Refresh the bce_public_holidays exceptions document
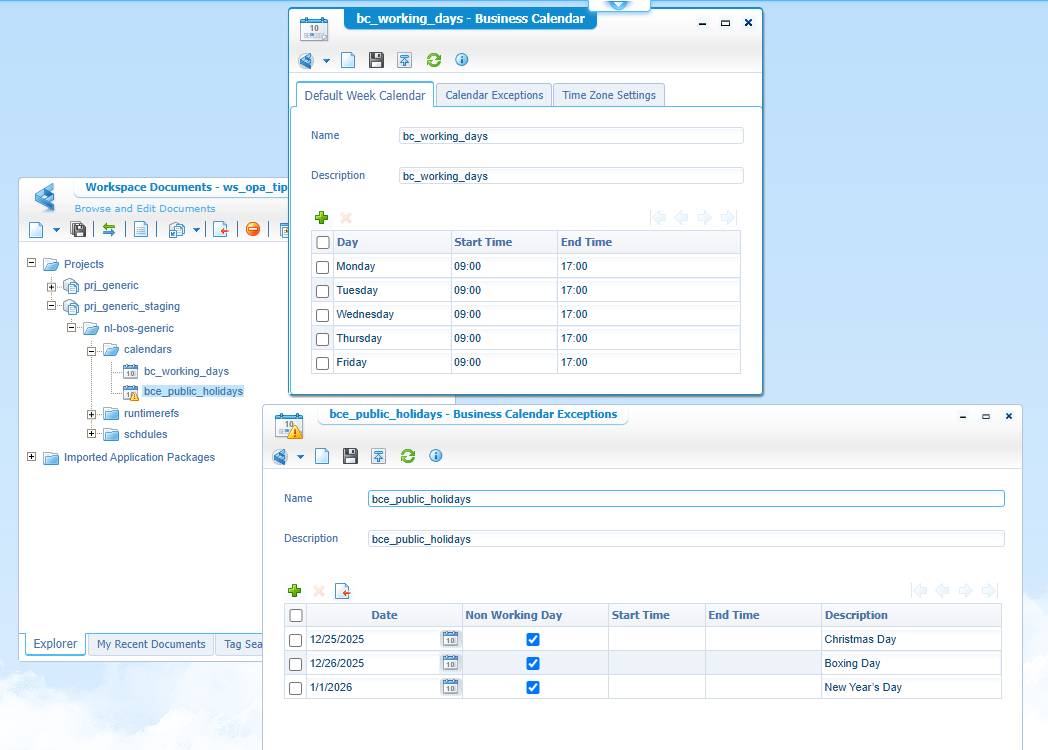The image size is (1048, 750). [407, 456]
